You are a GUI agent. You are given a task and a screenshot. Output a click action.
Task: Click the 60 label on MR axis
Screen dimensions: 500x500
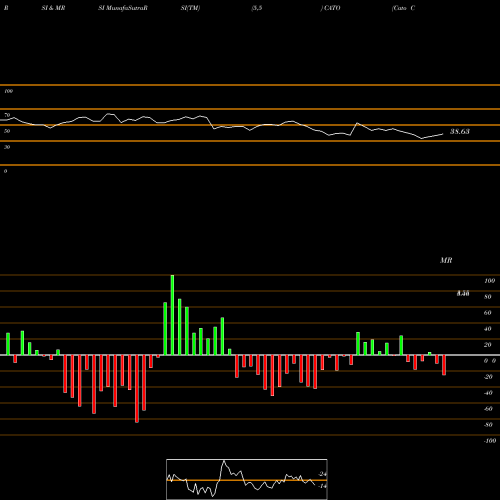tap(488, 313)
